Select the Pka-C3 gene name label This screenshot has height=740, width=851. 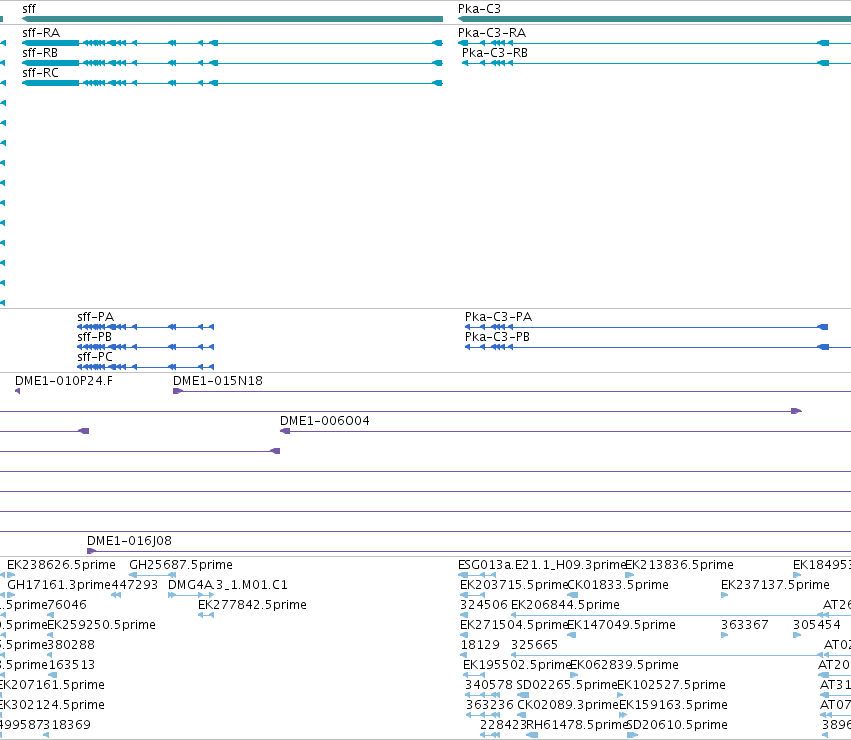479,9
